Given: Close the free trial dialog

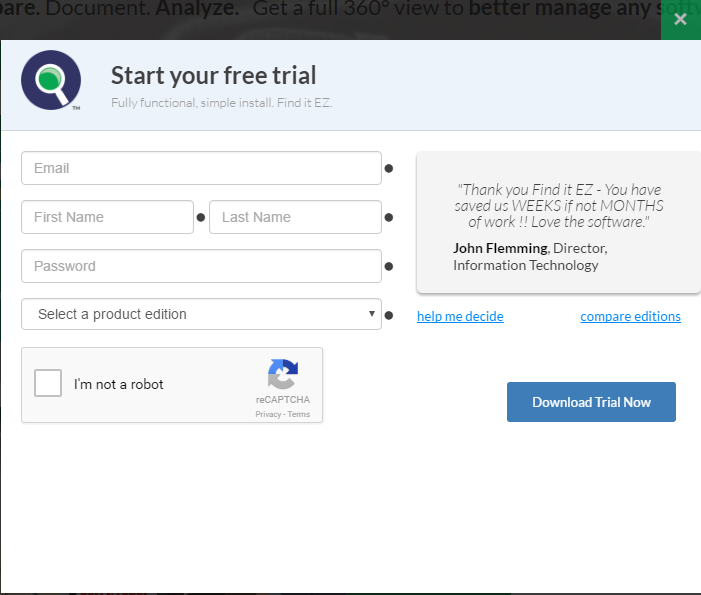Looking at the screenshot, I should pyautogui.click(x=680, y=19).
